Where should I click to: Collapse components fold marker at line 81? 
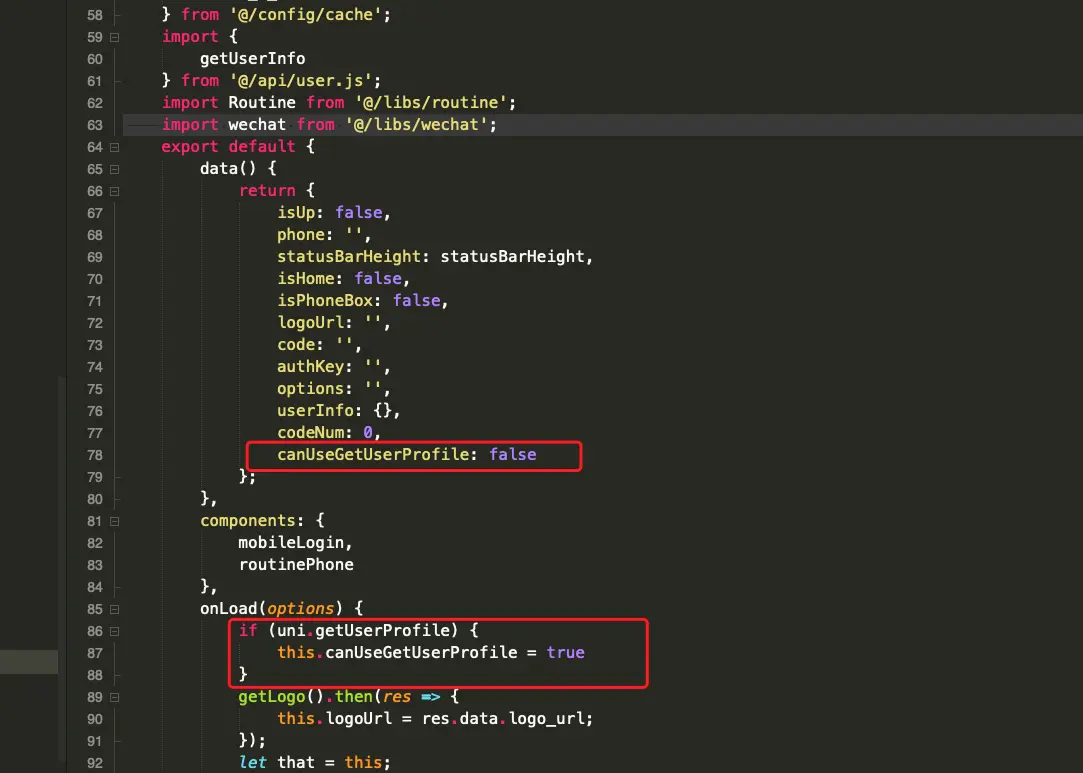click(115, 522)
